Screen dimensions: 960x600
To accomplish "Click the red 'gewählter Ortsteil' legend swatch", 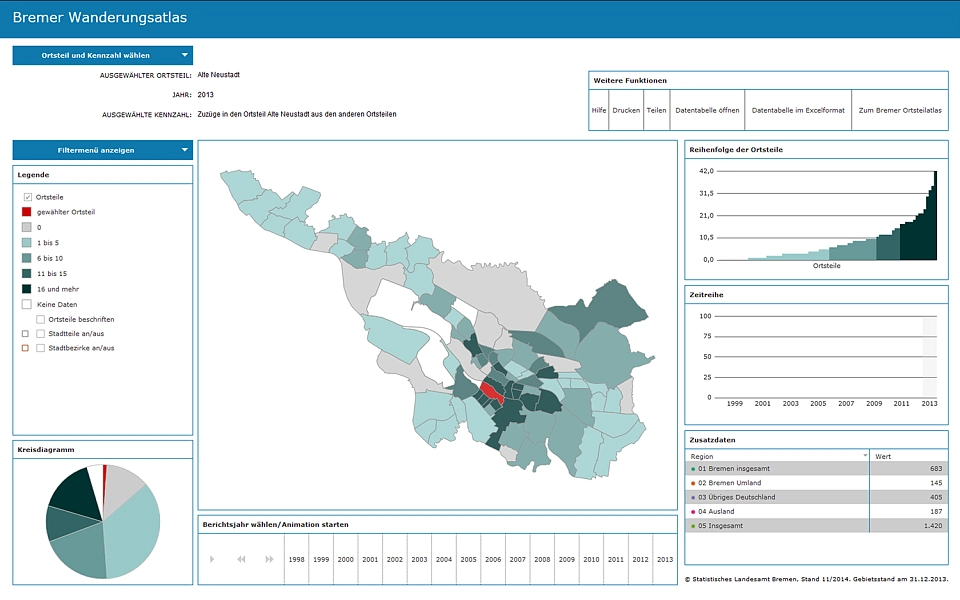I will tap(27, 212).
